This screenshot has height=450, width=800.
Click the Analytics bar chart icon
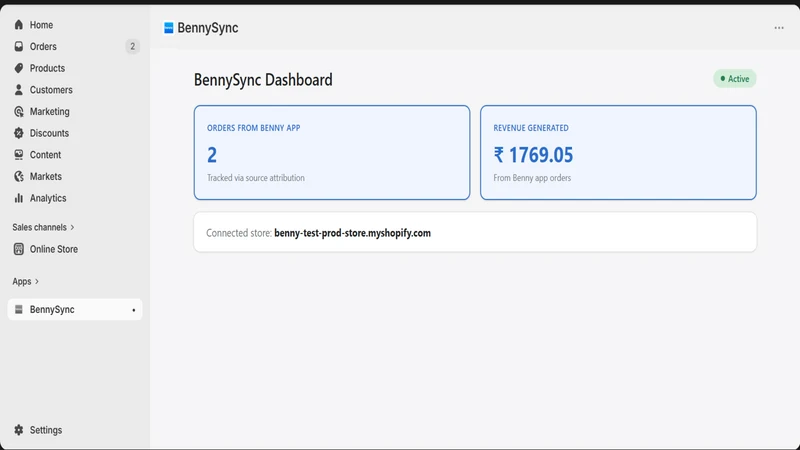coord(19,198)
